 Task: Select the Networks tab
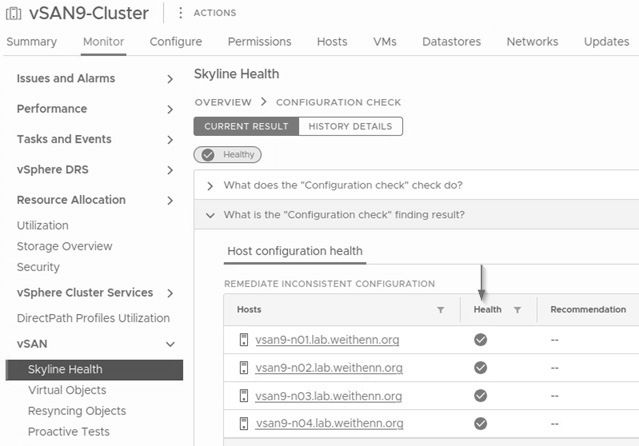tap(532, 42)
